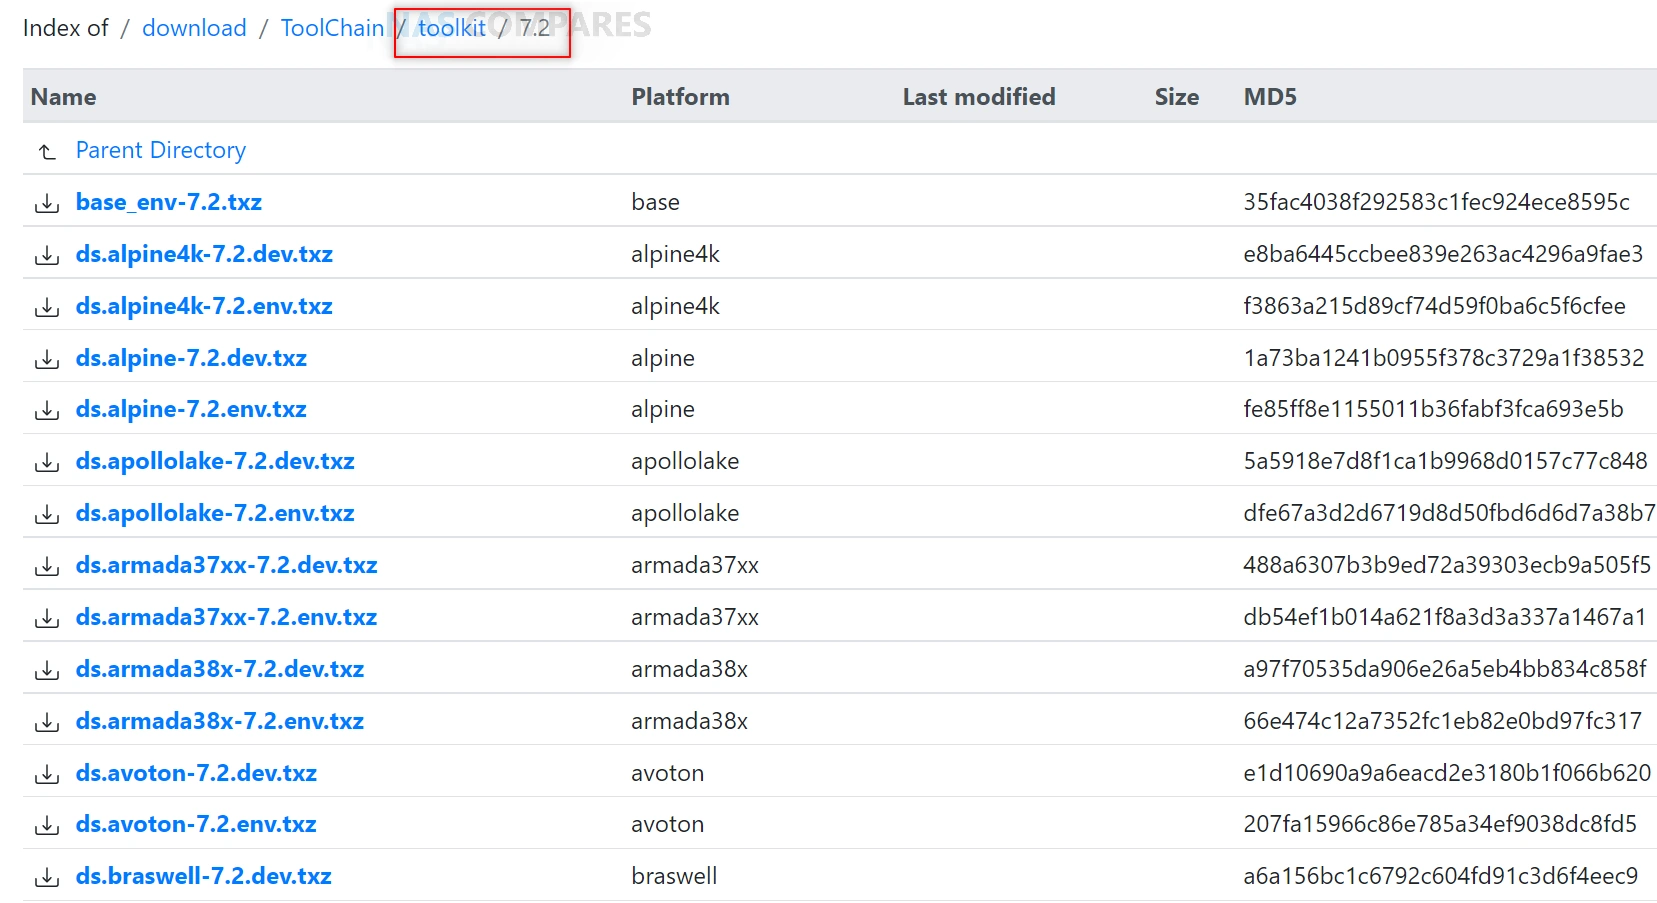Open ds.braswell-7.2.dev.txz link

[x=204, y=876]
